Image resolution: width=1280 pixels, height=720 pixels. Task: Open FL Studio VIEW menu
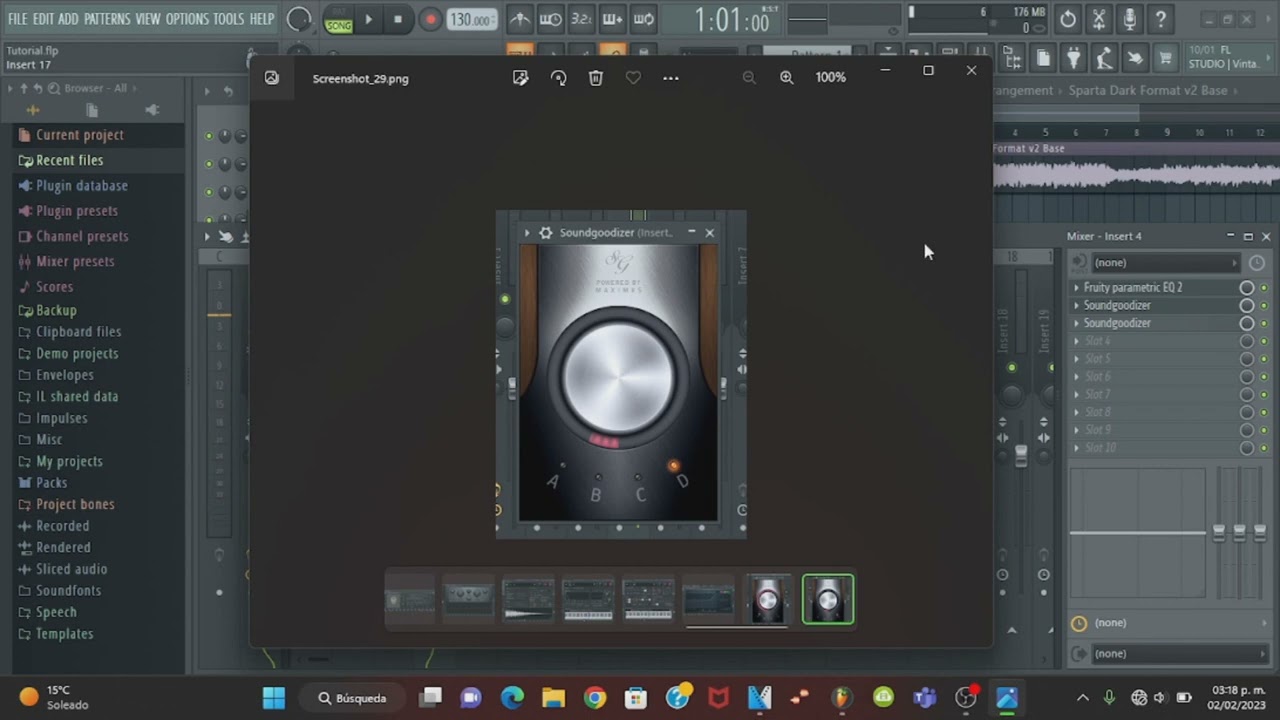148,19
